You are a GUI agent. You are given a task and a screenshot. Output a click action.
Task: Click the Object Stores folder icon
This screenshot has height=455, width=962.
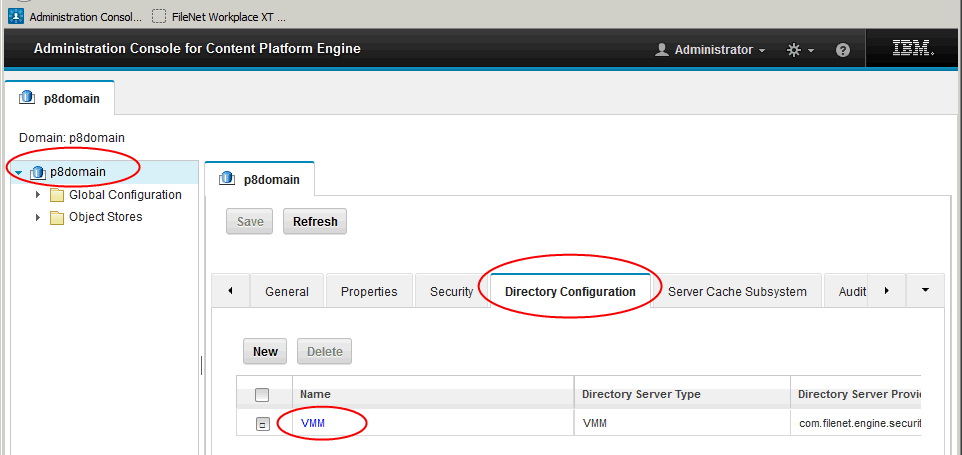57,217
